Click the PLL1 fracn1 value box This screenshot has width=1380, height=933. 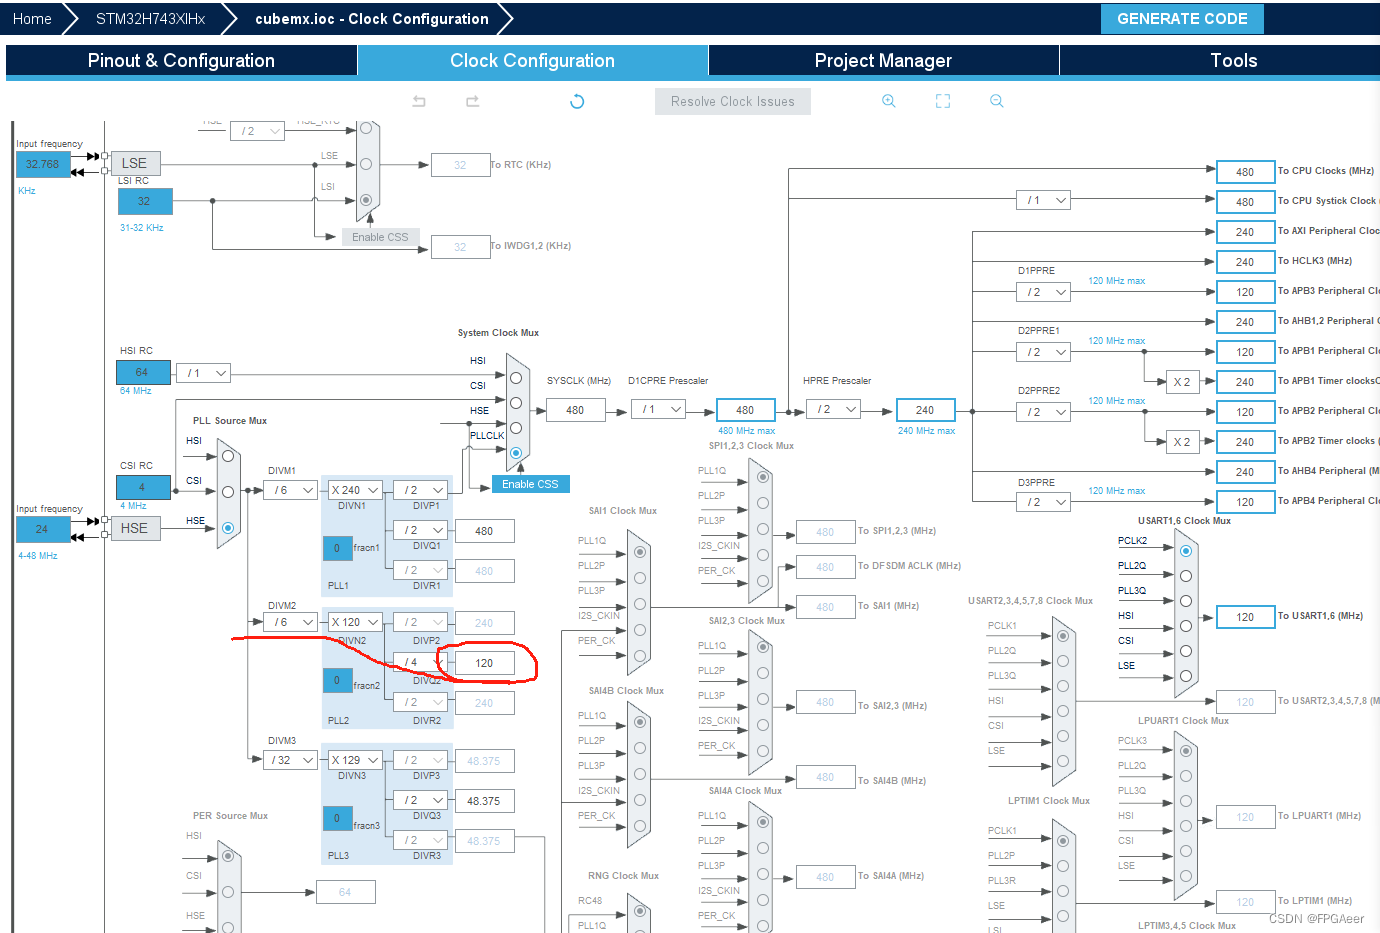(x=337, y=548)
